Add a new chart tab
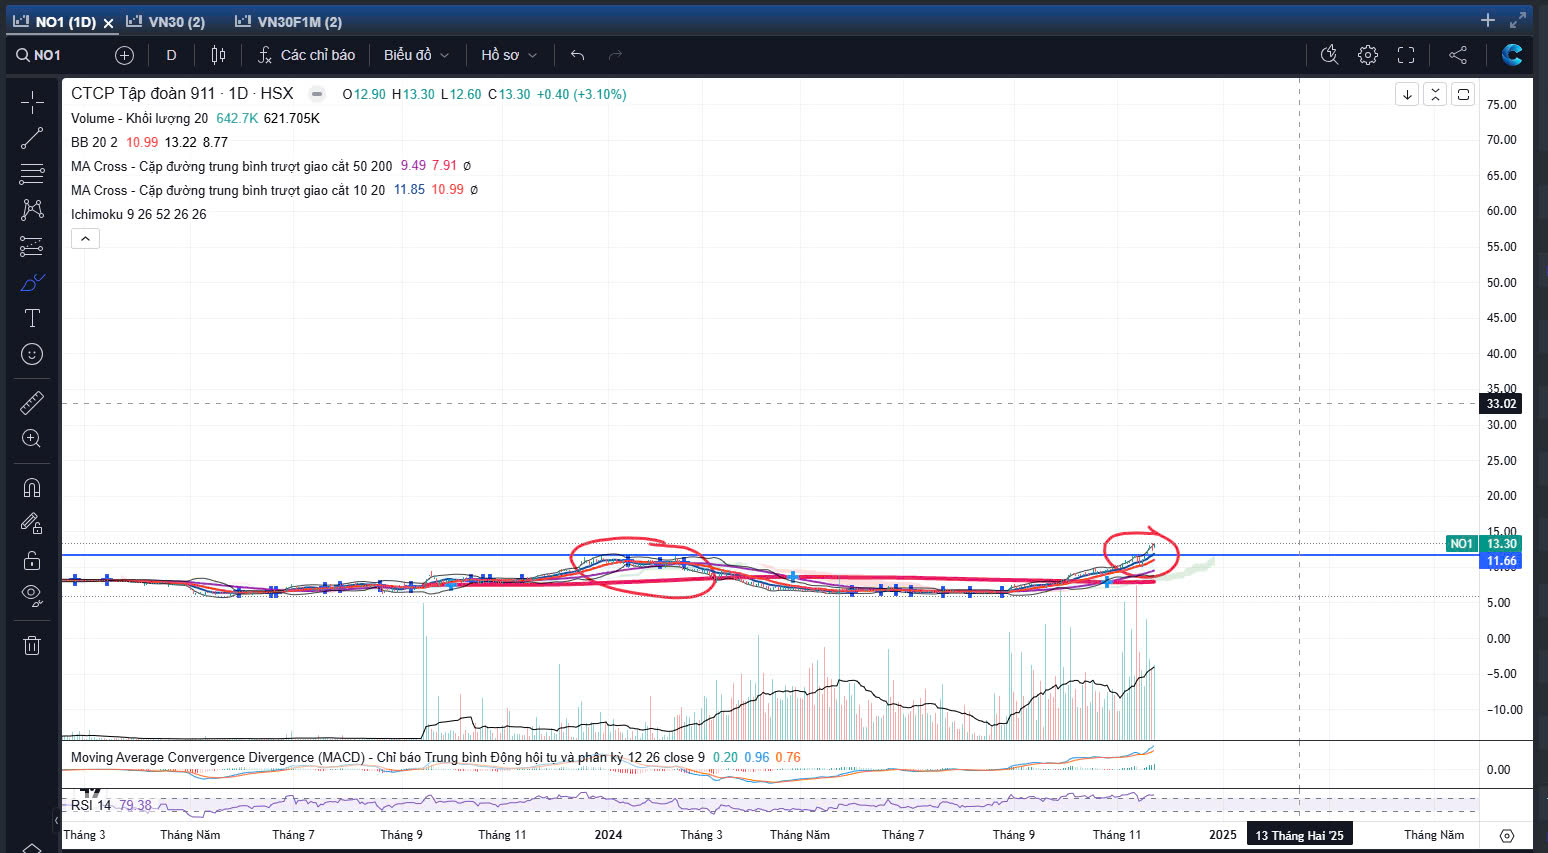Viewport: 1548px width, 853px height. 1487,20
